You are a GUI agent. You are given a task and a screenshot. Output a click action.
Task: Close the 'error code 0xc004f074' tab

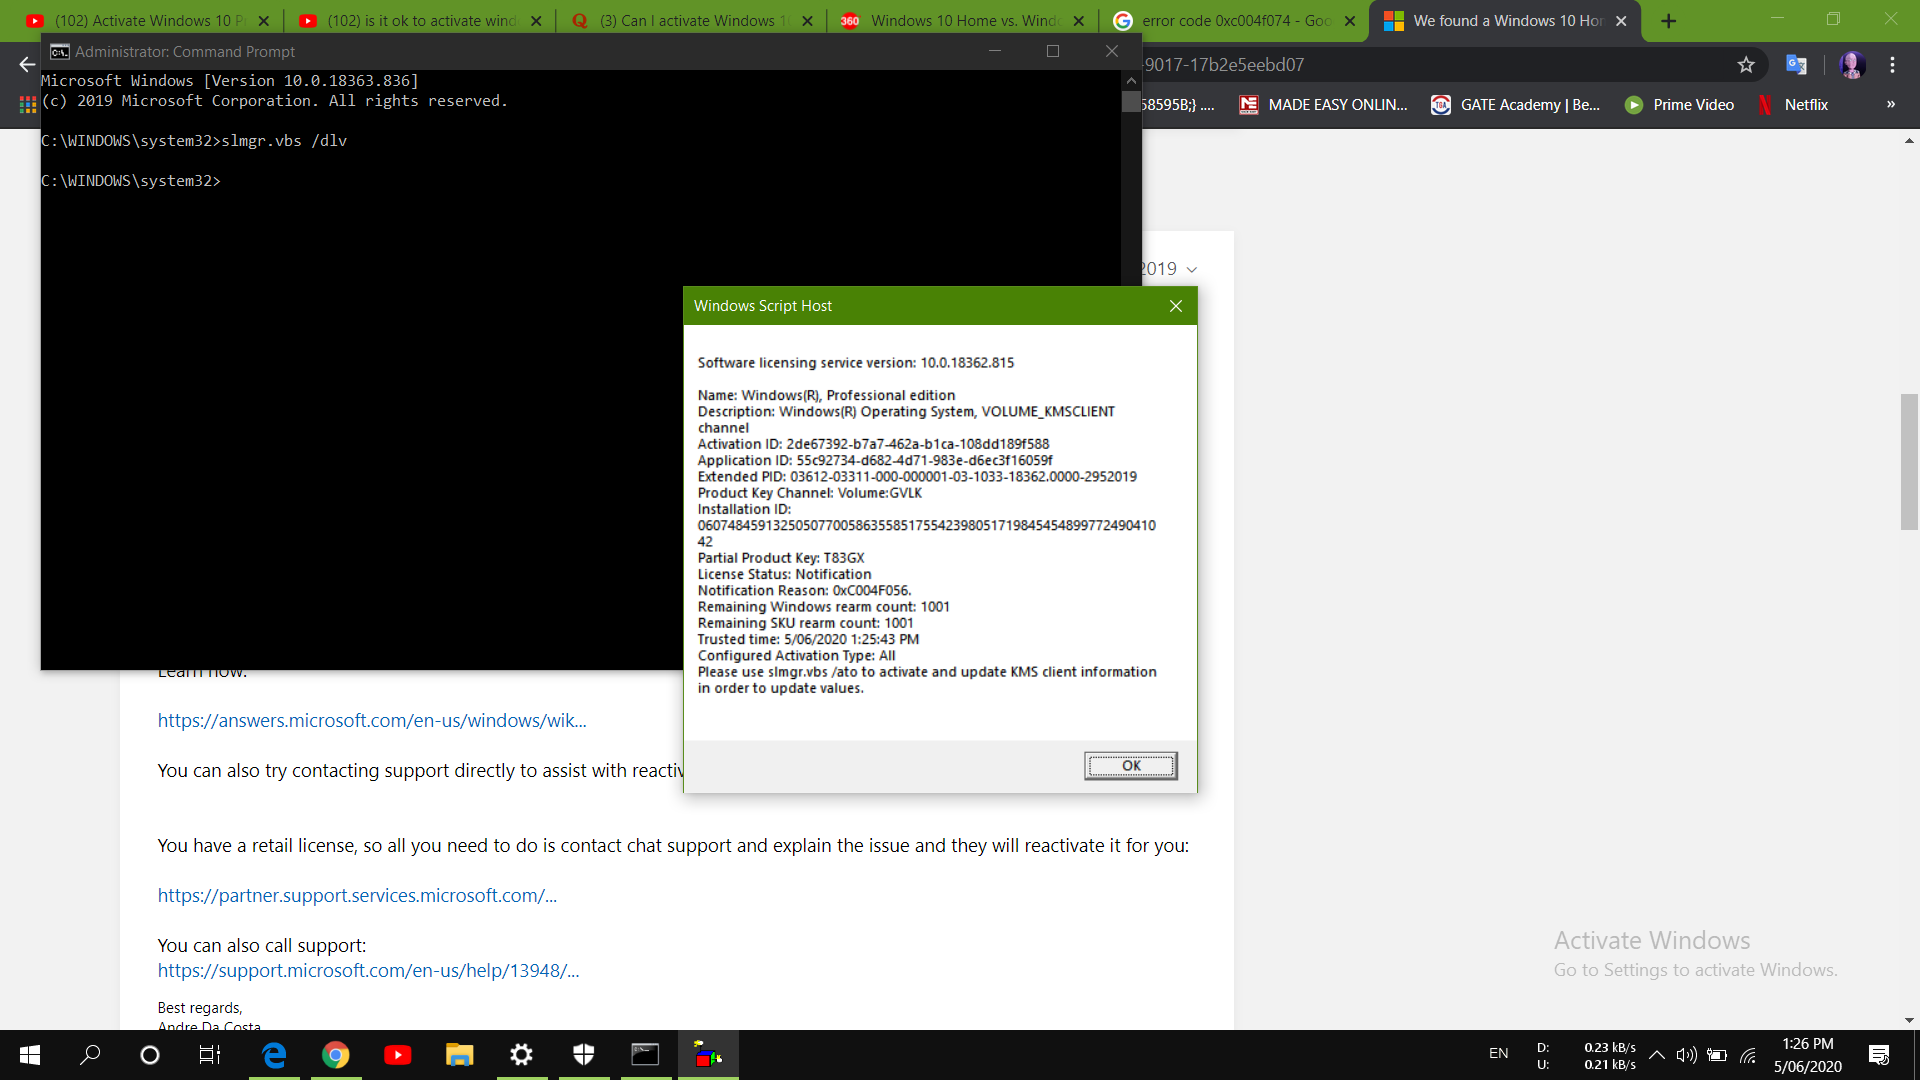[1349, 21]
